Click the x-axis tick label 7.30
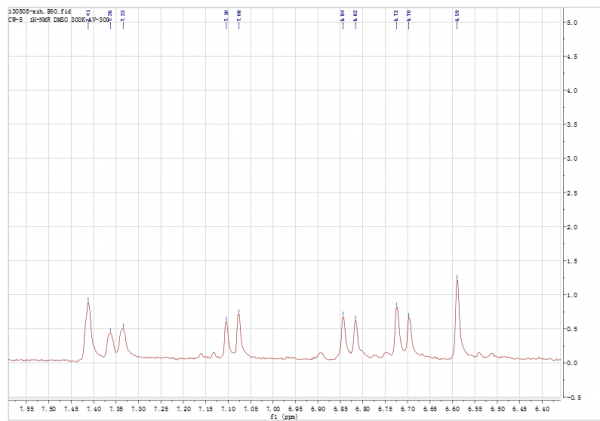 pos(139,409)
